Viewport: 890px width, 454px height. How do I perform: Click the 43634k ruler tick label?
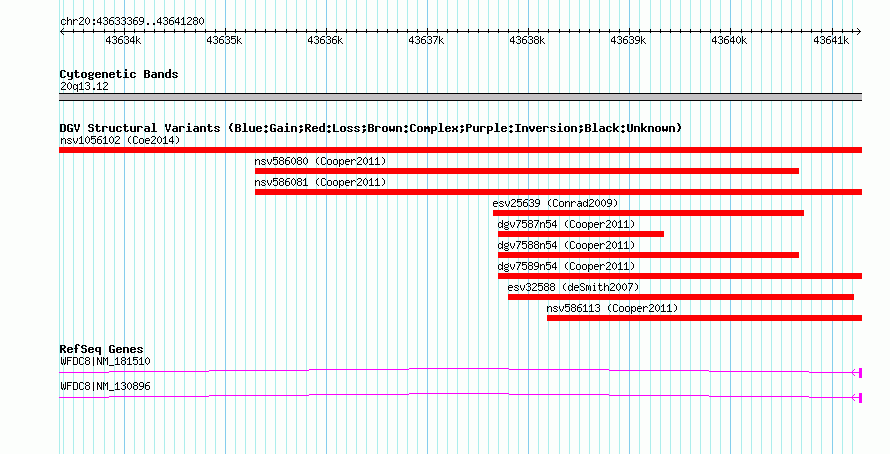point(123,41)
